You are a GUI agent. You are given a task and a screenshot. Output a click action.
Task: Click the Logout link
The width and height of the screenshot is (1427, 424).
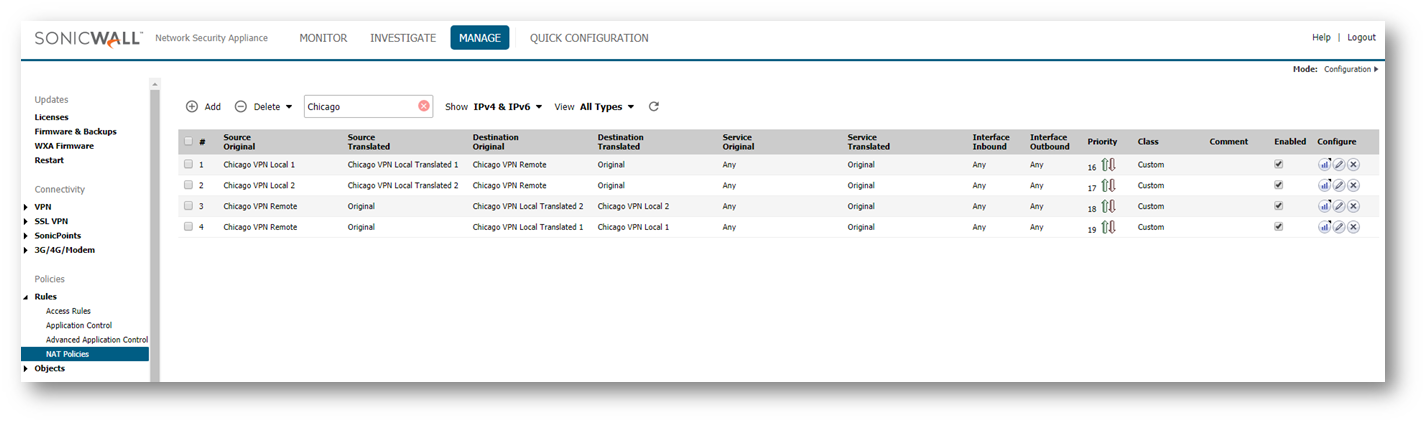pos(1361,37)
